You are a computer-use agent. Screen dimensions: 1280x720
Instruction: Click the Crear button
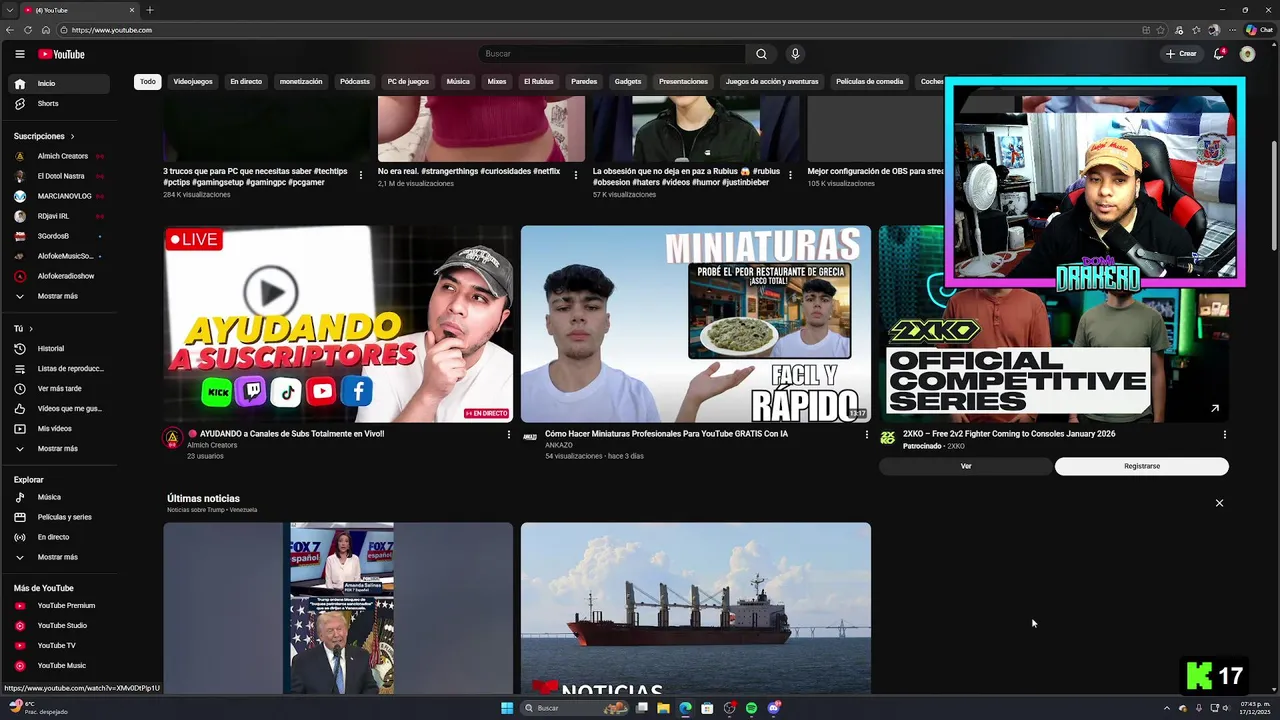pos(1181,54)
